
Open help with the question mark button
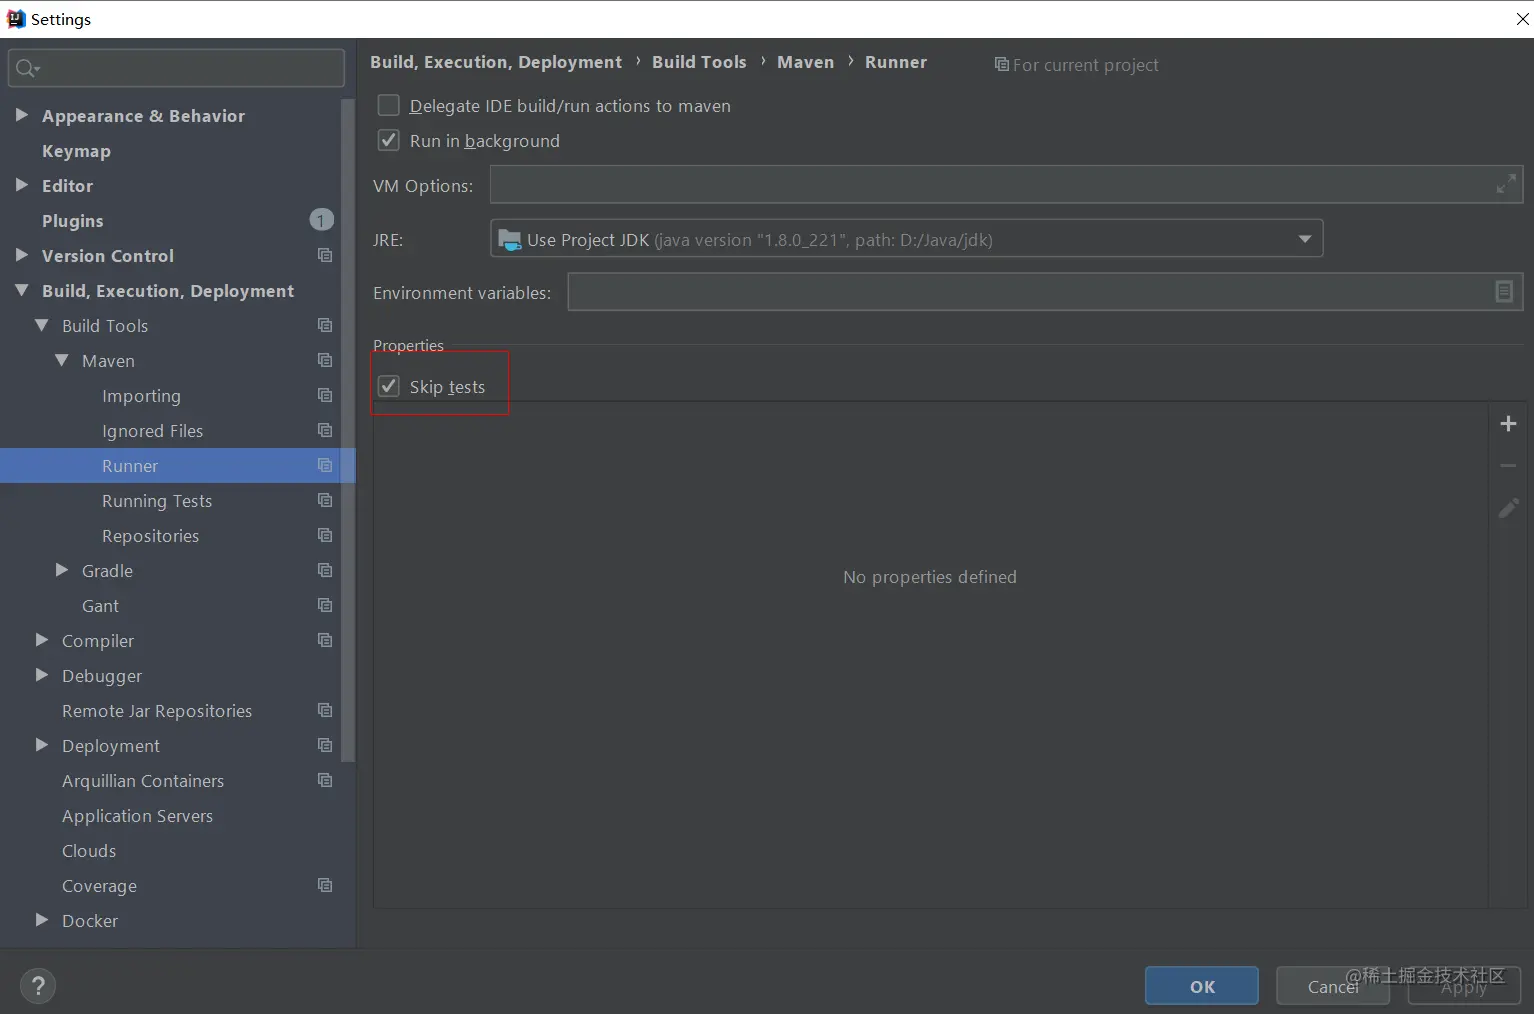coord(38,986)
